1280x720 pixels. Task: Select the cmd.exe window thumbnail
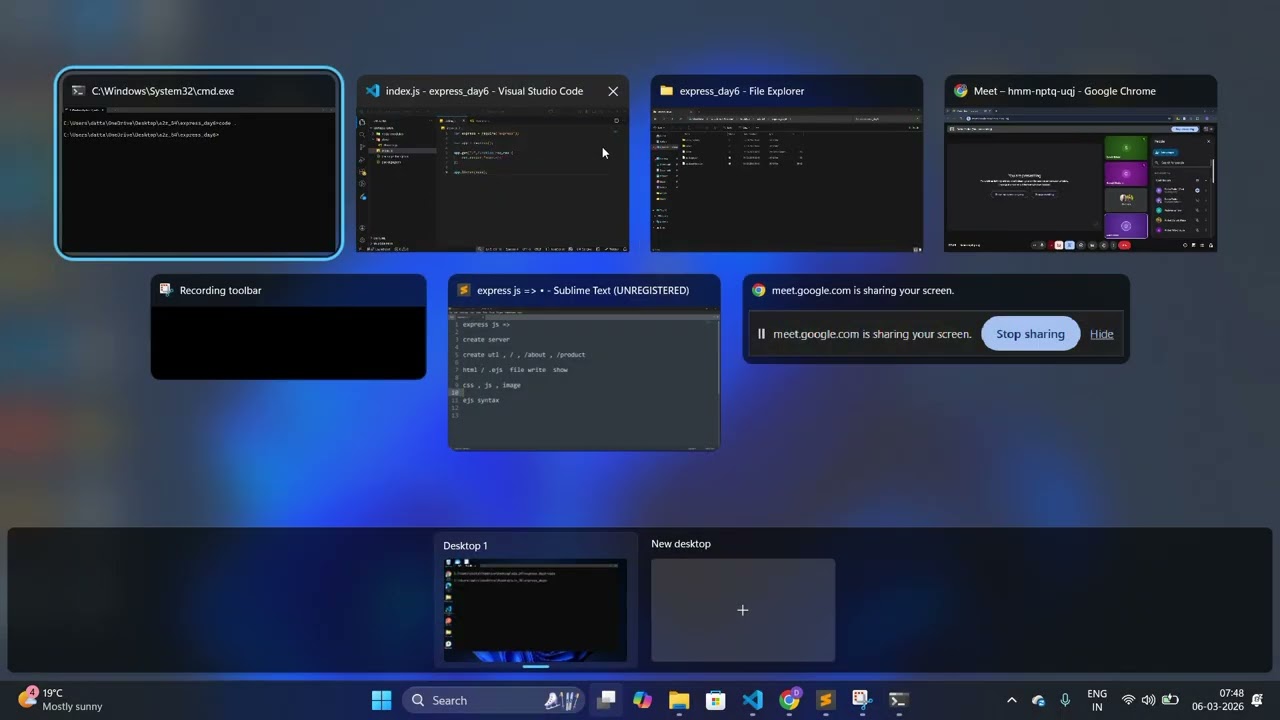click(x=199, y=163)
